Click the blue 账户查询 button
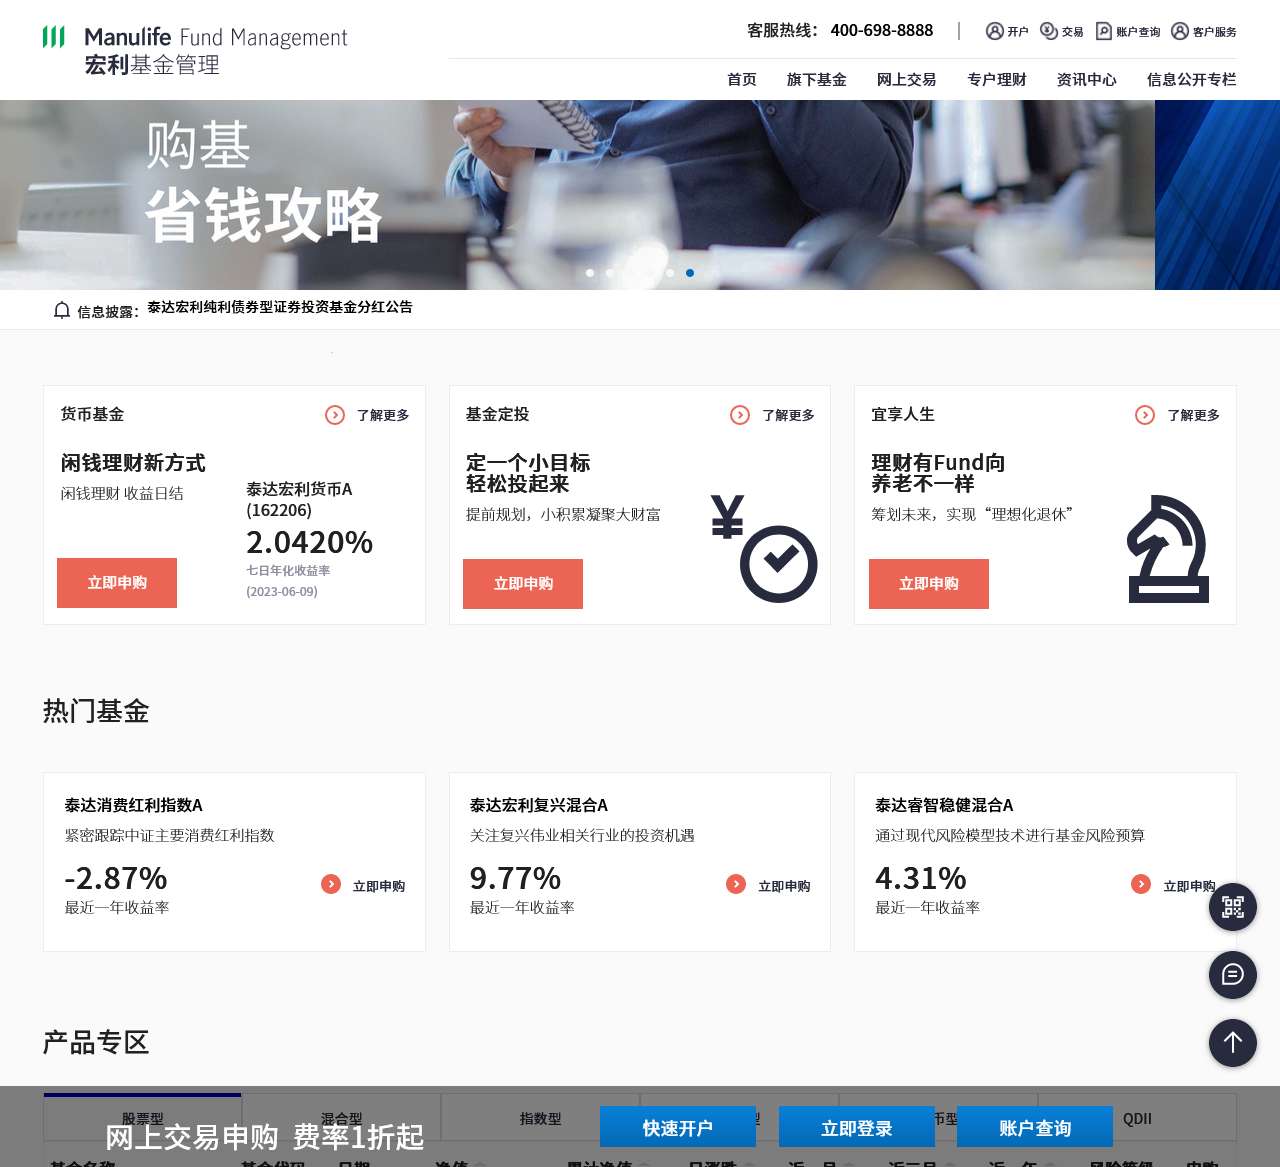The height and width of the screenshot is (1167, 1280). (1035, 1127)
